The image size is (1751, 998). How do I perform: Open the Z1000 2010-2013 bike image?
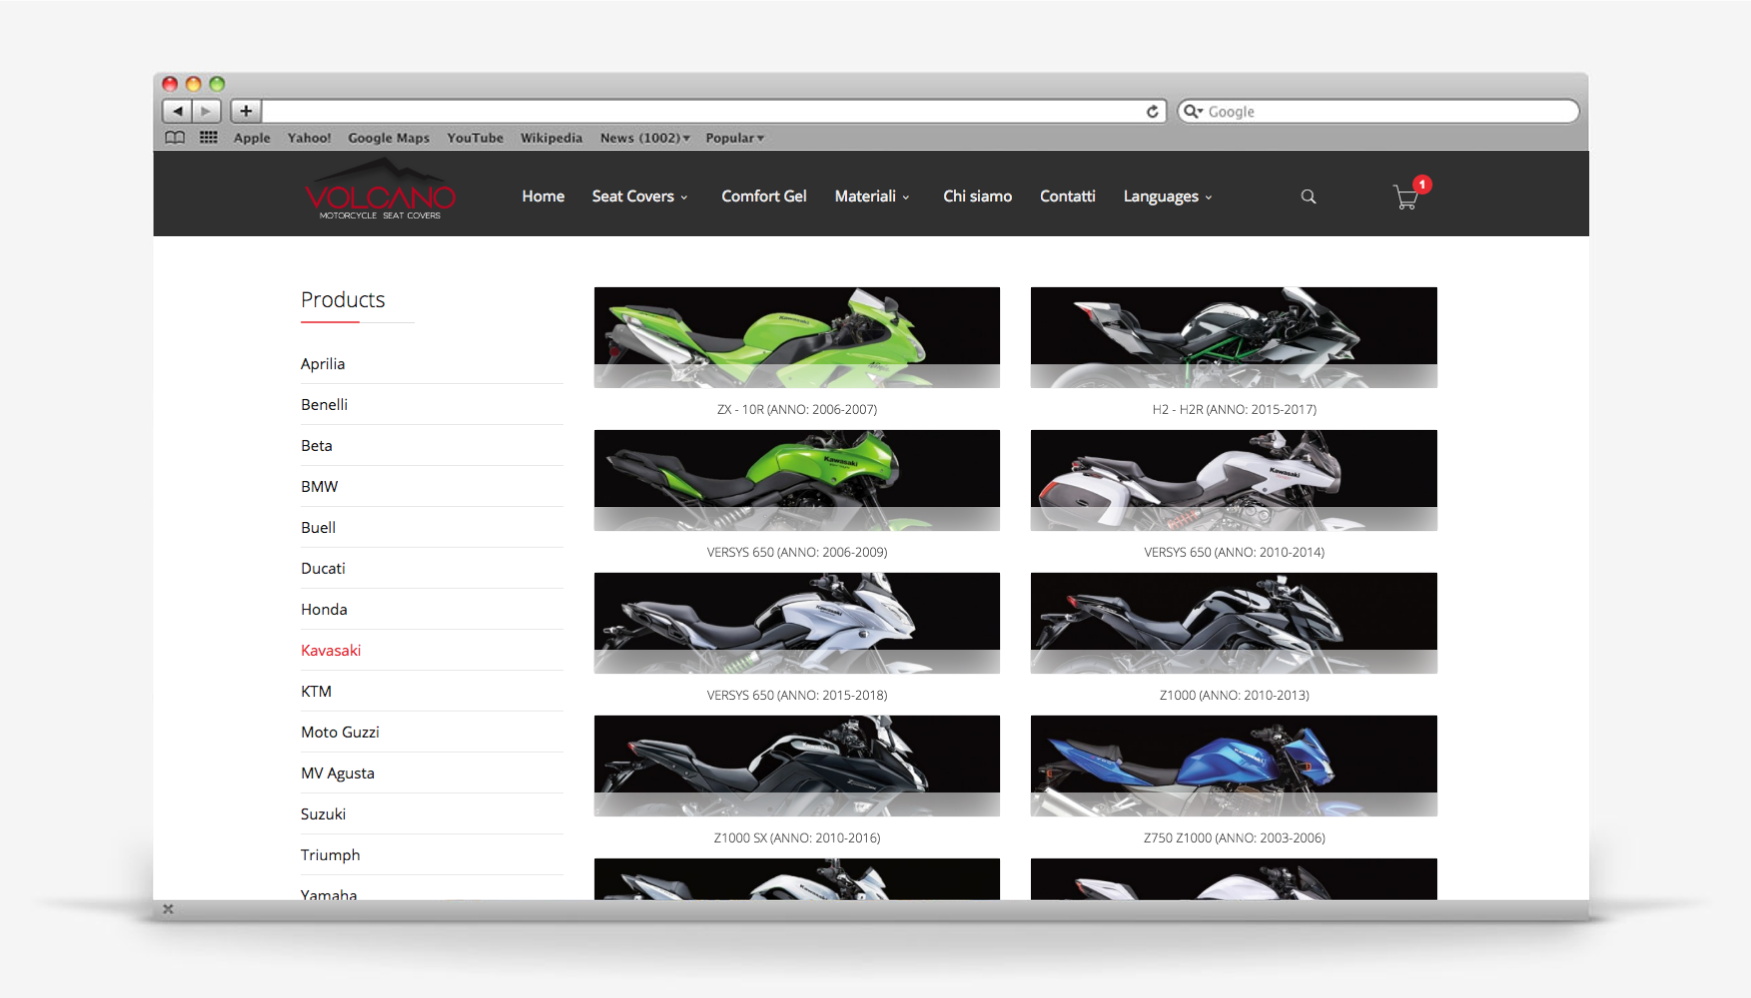[x=1234, y=623]
